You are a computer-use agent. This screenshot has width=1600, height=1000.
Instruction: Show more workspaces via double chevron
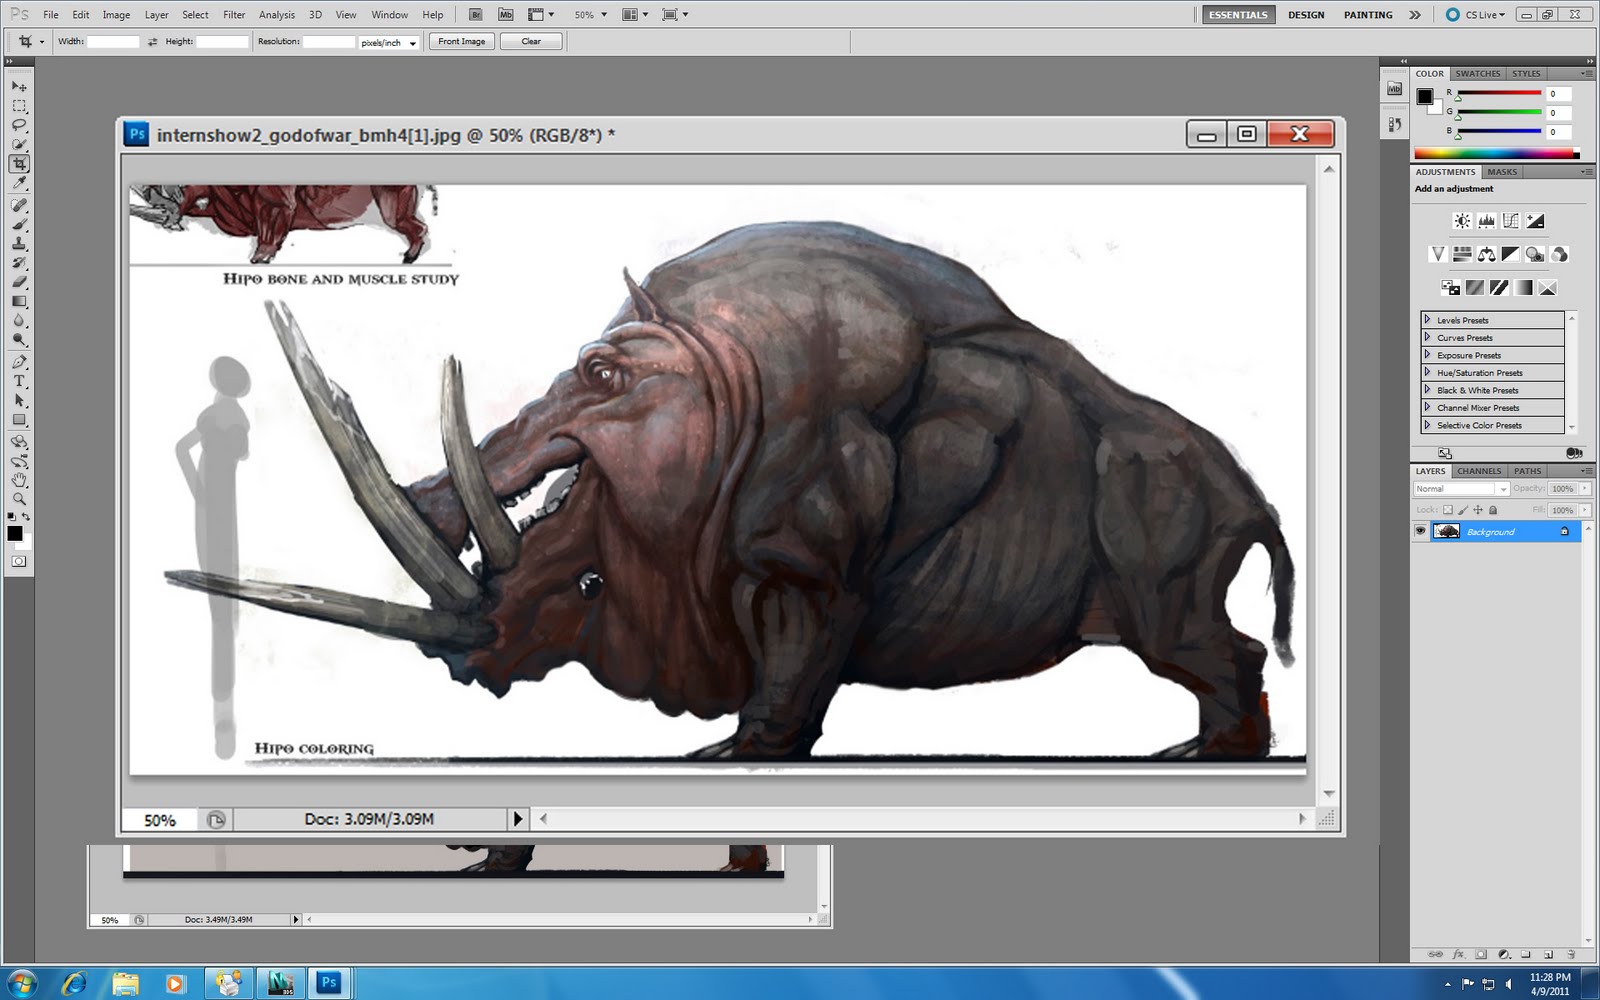pyautogui.click(x=1415, y=15)
